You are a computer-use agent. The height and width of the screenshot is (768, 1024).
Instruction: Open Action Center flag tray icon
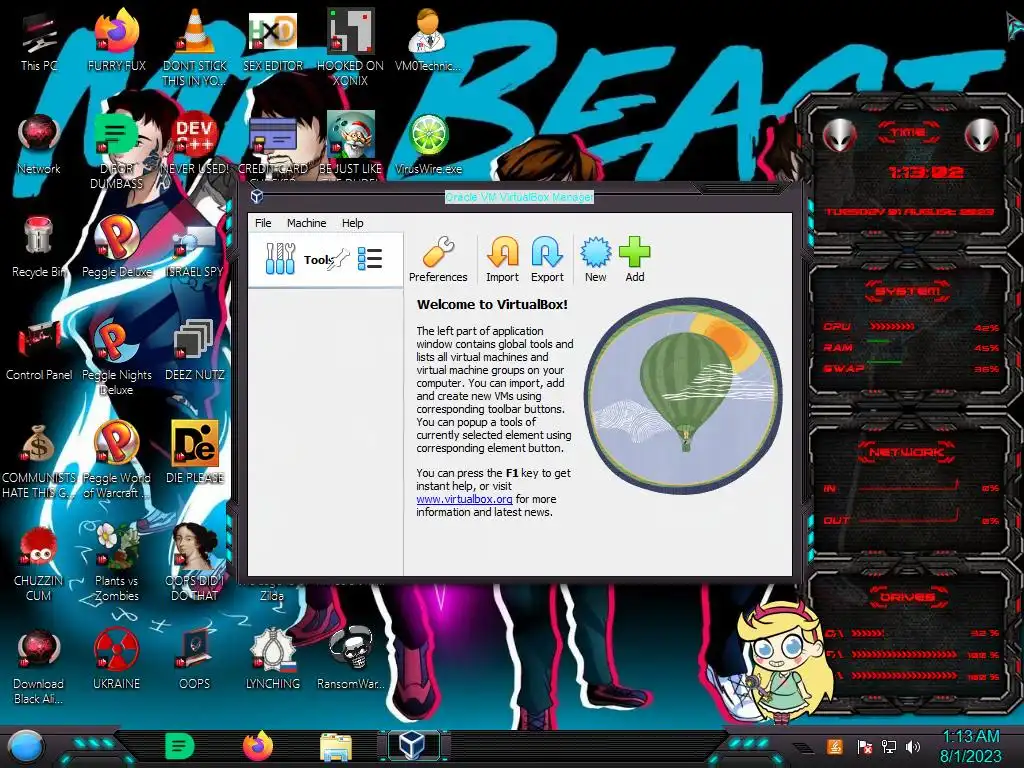point(865,746)
